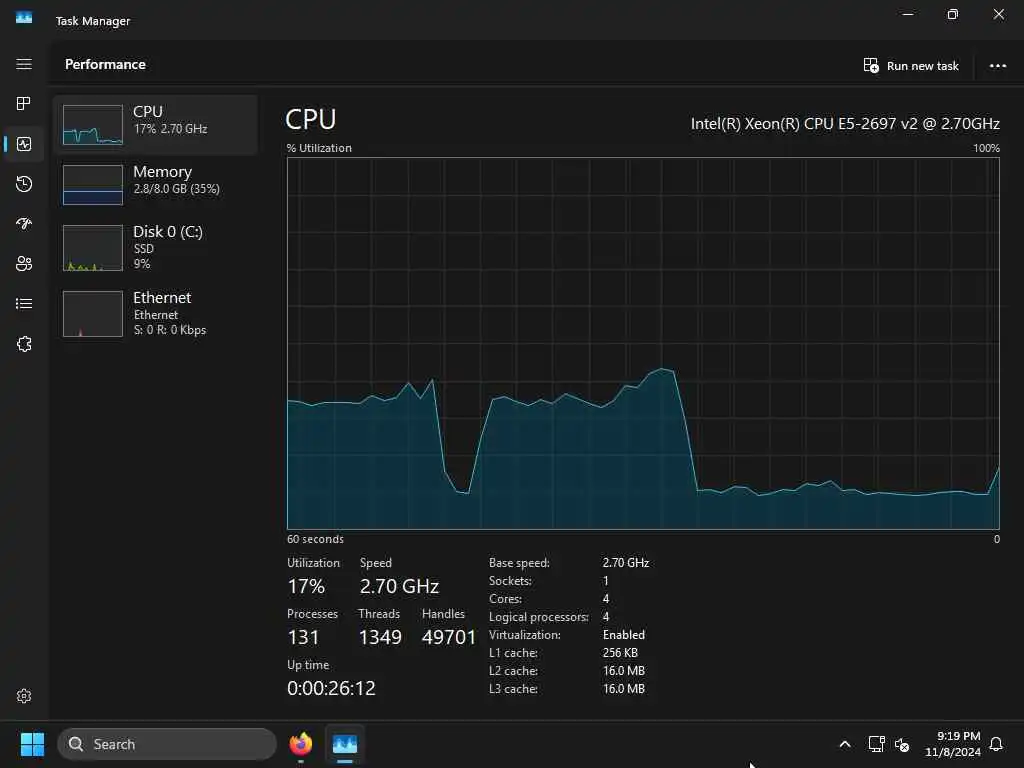The width and height of the screenshot is (1024, 768).
Task: Open the clock and date flyout
Action: pyautogui.click(x=952, y=744)
